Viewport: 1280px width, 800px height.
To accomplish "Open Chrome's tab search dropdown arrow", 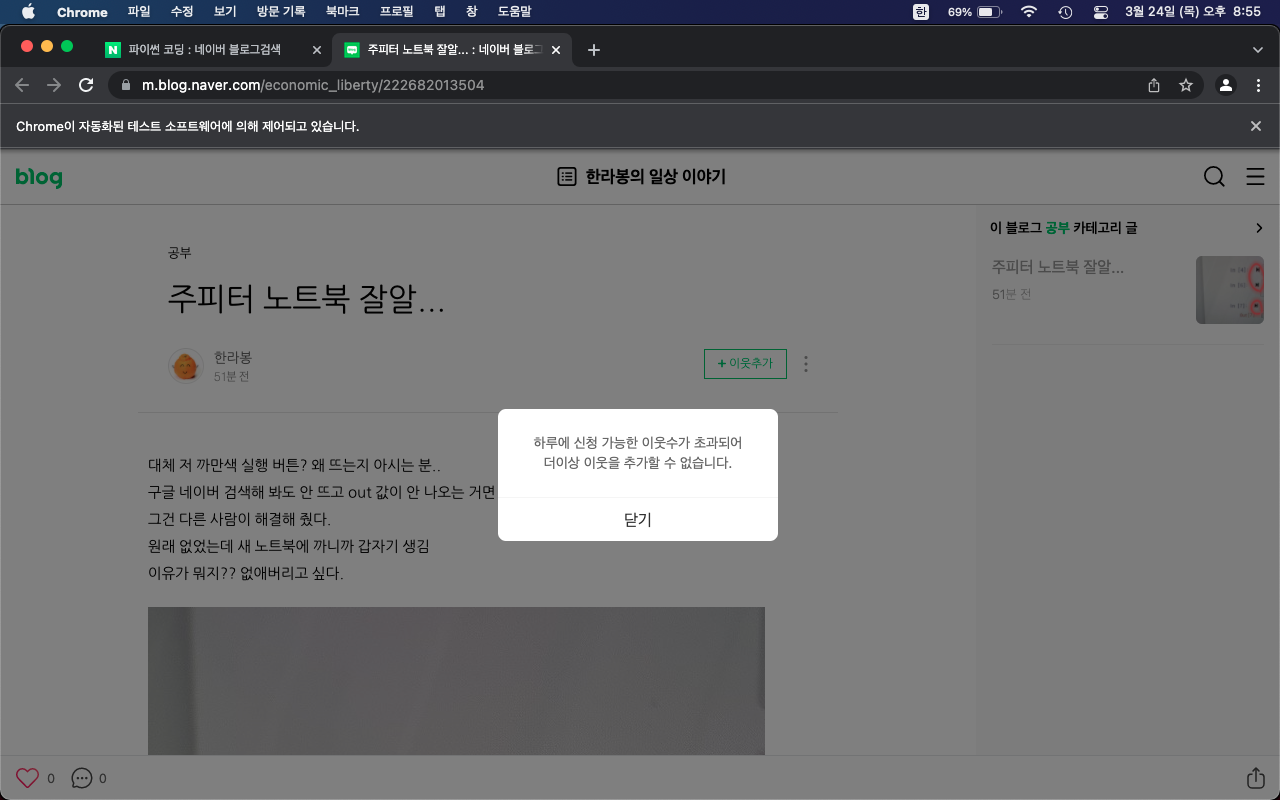I will tap(1258, 50).
